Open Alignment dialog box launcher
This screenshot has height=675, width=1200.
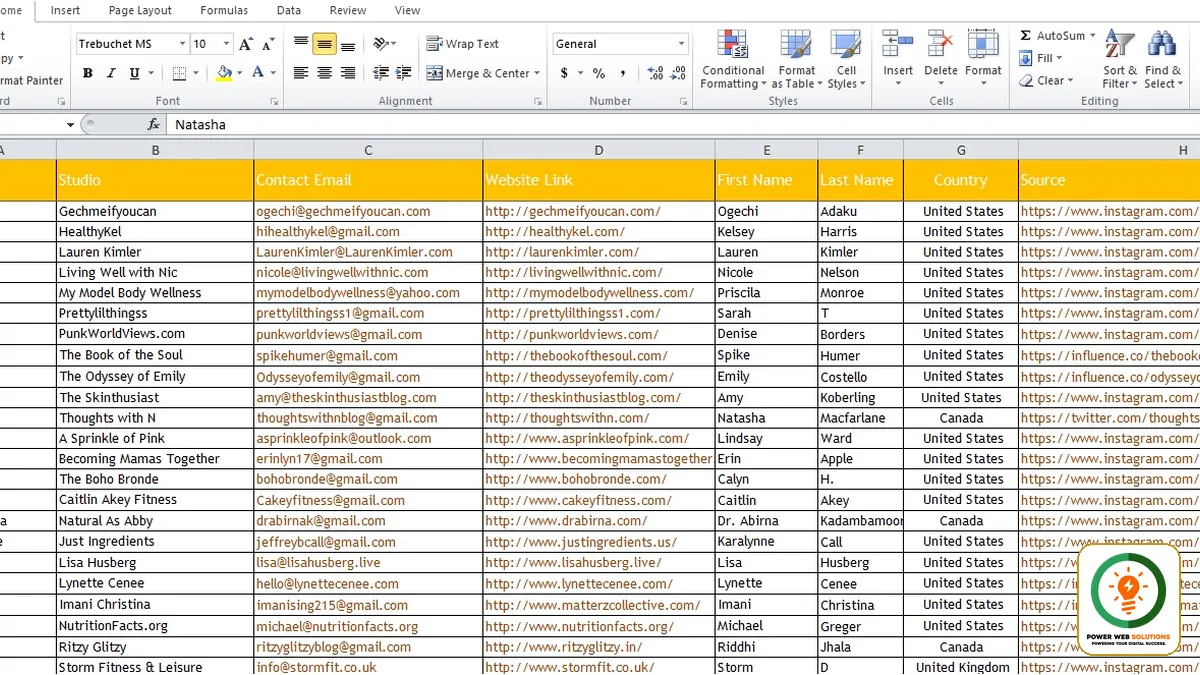(x=538, y=101)
